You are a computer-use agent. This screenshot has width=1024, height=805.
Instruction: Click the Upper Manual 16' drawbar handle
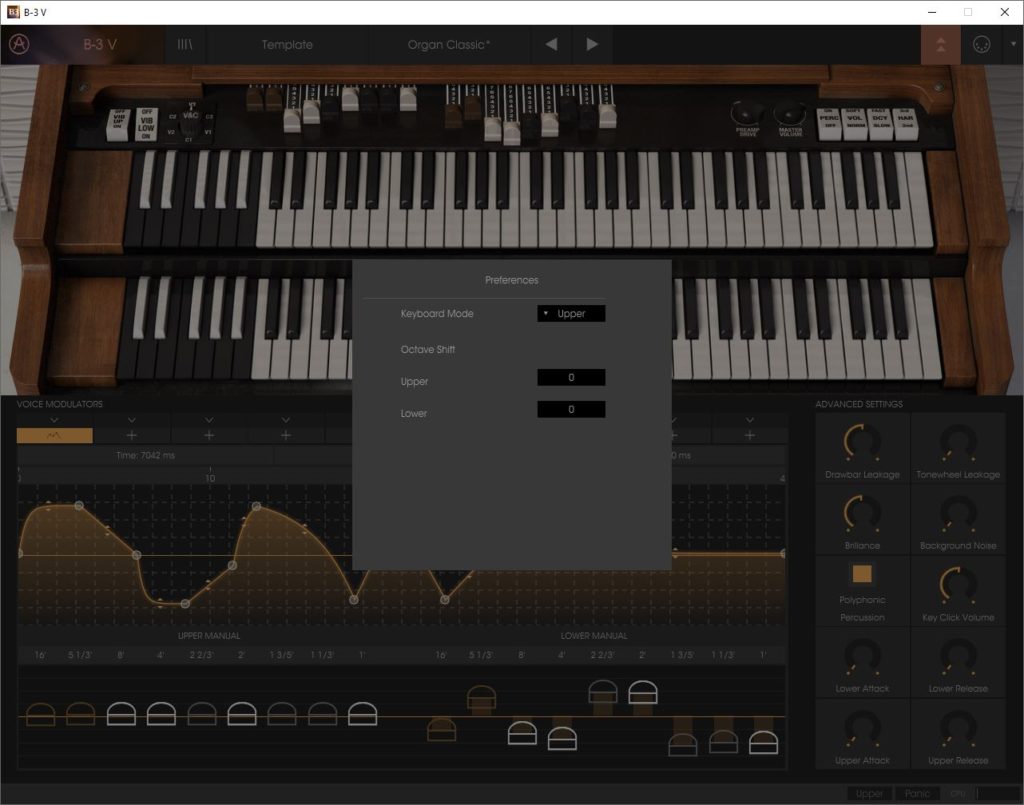[40, 714]
